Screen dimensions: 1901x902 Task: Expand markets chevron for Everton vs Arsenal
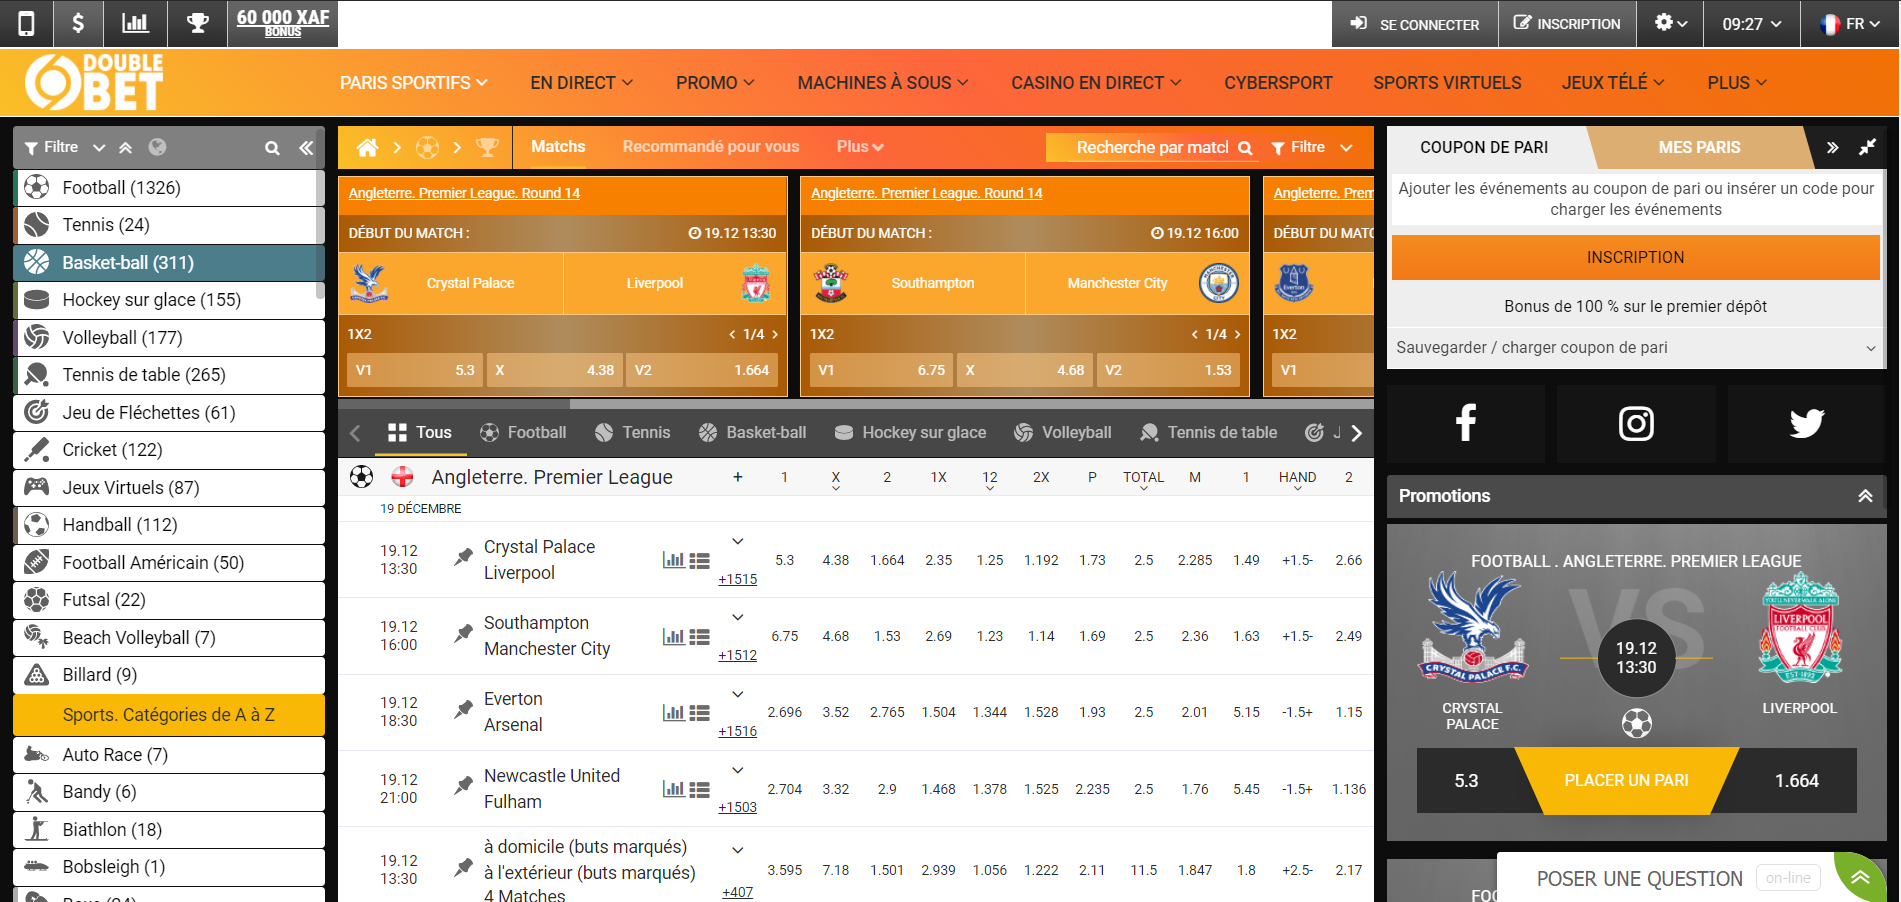pyautogui.click(x=738, y=694)
